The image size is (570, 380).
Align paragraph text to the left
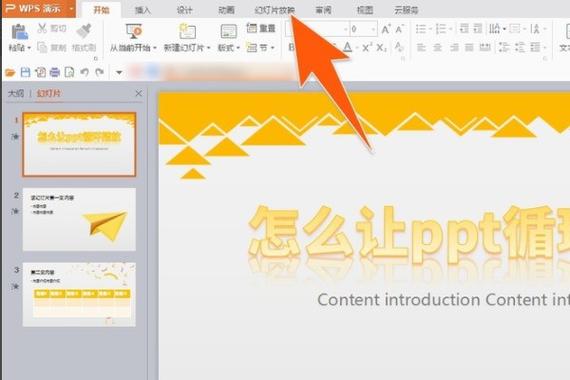421,47
